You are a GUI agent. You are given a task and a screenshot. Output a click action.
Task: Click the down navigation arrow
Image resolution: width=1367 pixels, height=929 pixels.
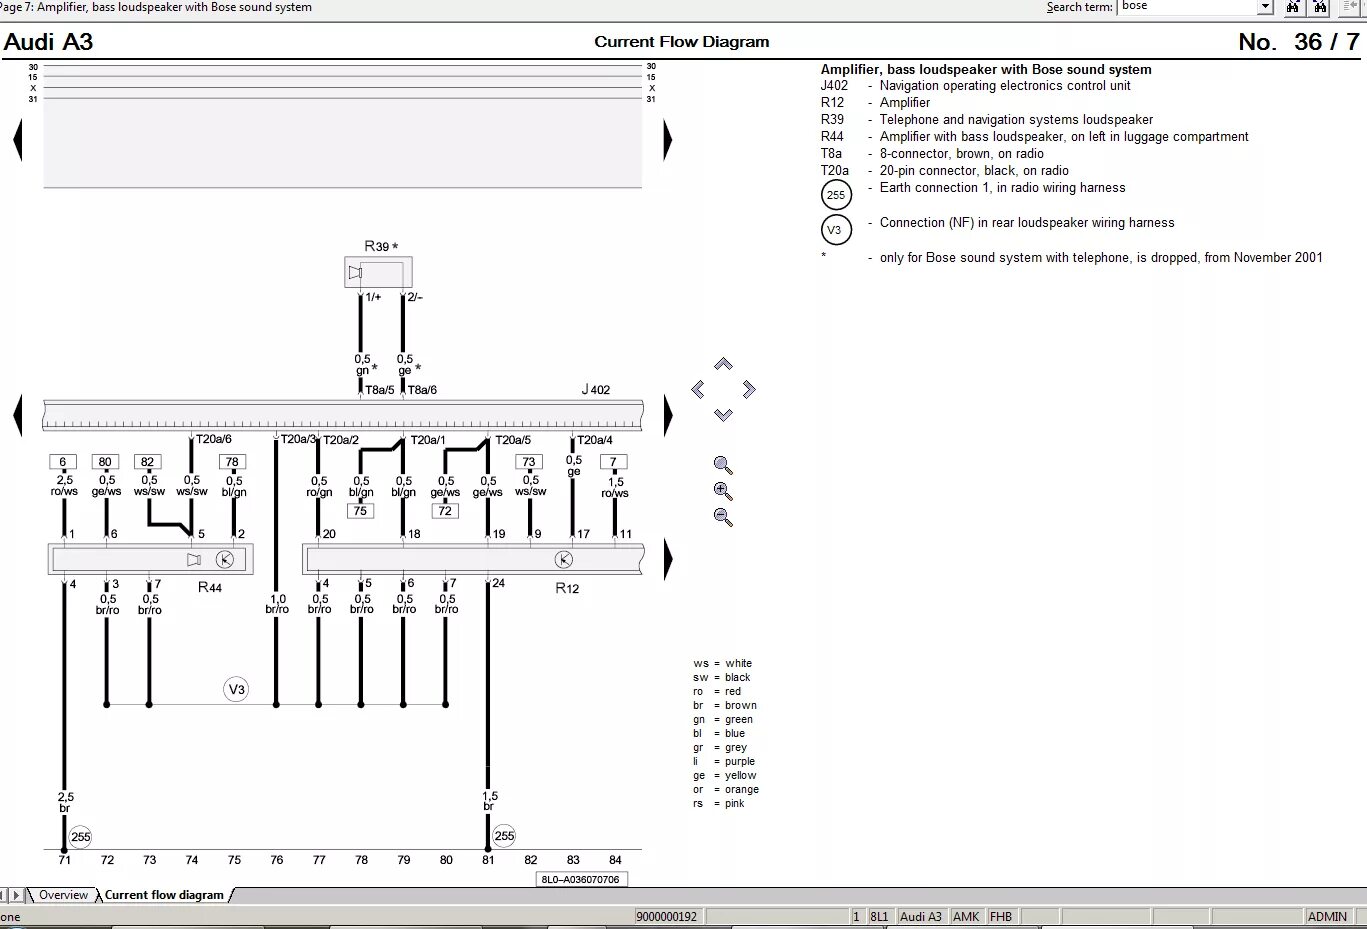pyautogui.click(x=723, y=414)
